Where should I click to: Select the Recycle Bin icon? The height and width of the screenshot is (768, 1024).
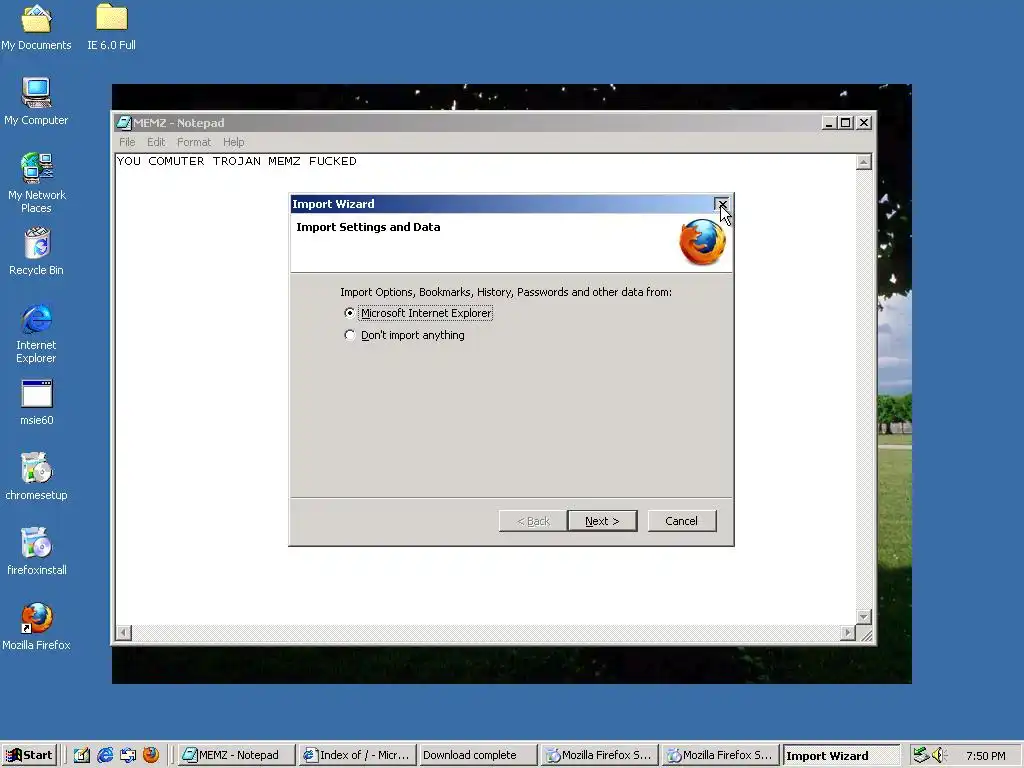pyautogui.click(x=36, y=251)
